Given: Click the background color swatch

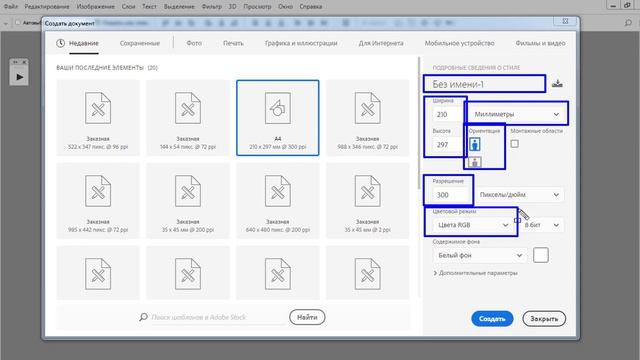Looking at the screenshot, I should pos(540,255).
